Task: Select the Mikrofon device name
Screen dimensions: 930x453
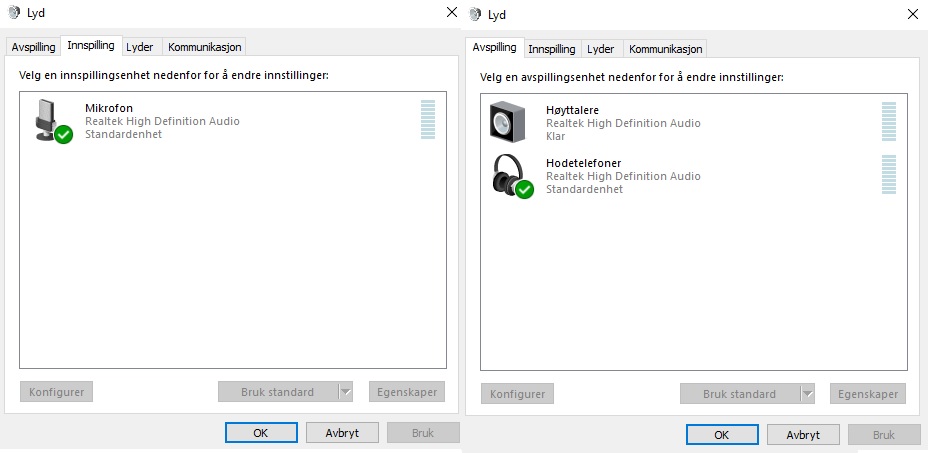Action: point(109,108)
